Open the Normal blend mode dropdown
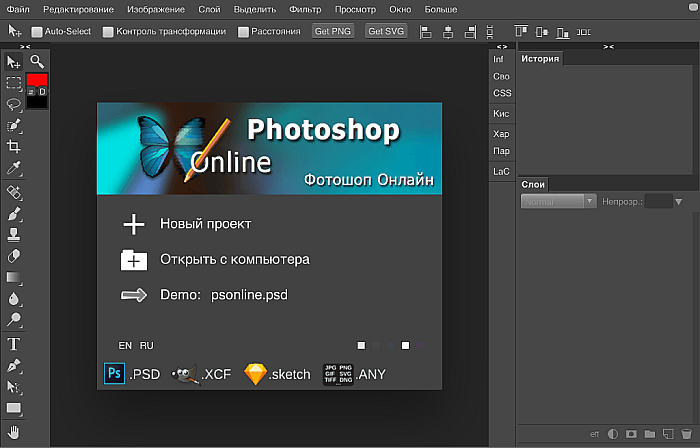The width and height of the screenshot is (700, 448). 558,202
